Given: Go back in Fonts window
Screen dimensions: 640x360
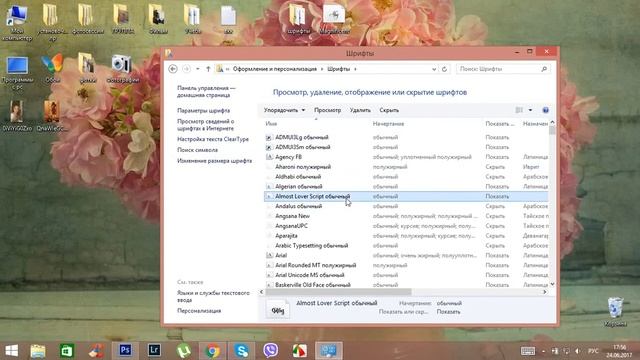Looking at the screenshot, I should click(173, 69).
